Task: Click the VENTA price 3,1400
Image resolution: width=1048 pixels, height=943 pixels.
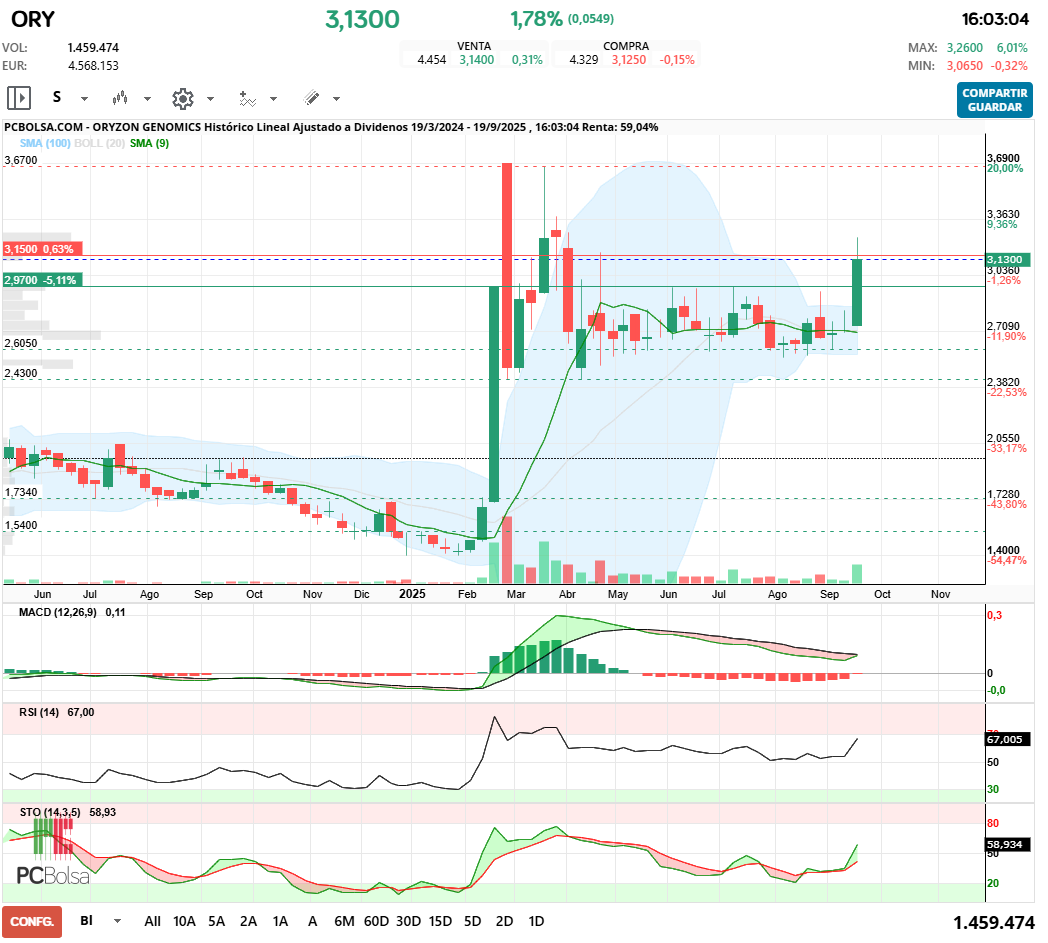Action: [477, 59]
